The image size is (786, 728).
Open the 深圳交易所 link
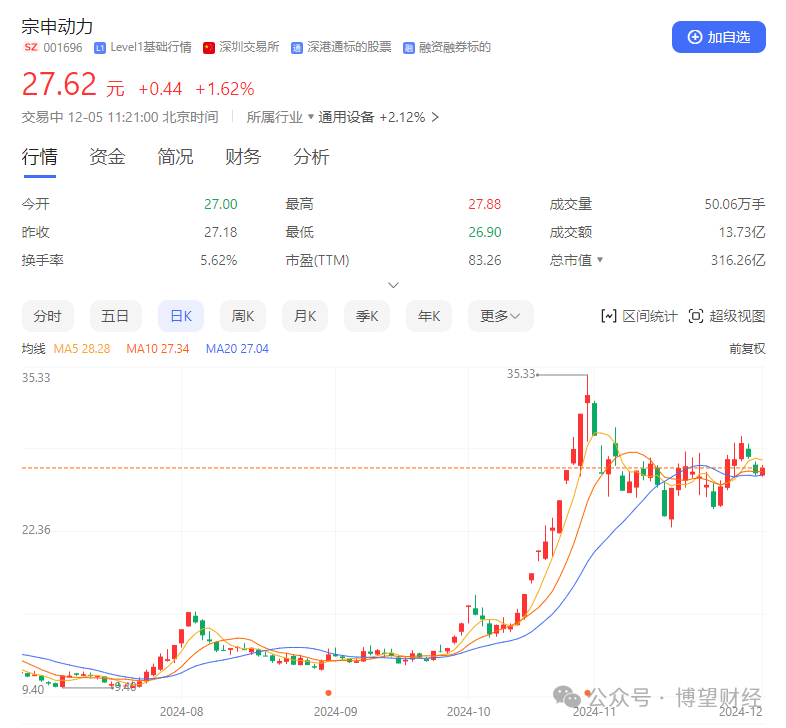(249, 47)
